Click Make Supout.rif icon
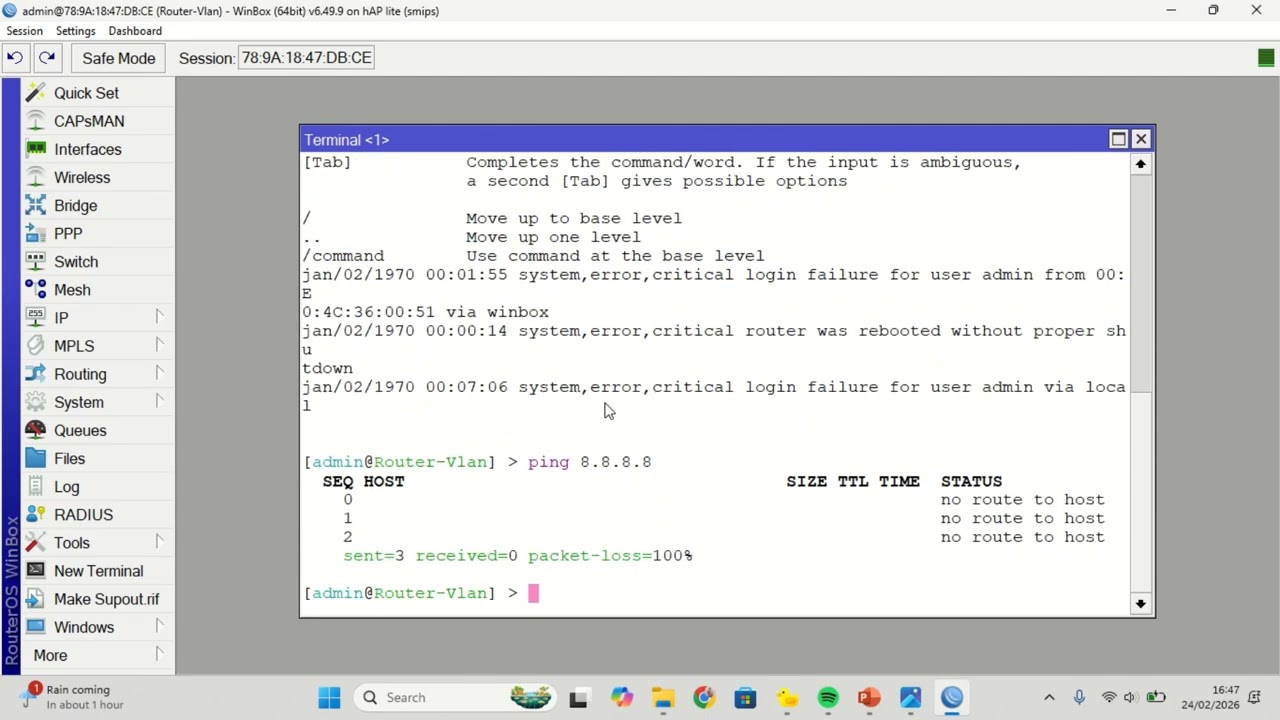This screenshot has width=1280, height=720. click(36, 598)
